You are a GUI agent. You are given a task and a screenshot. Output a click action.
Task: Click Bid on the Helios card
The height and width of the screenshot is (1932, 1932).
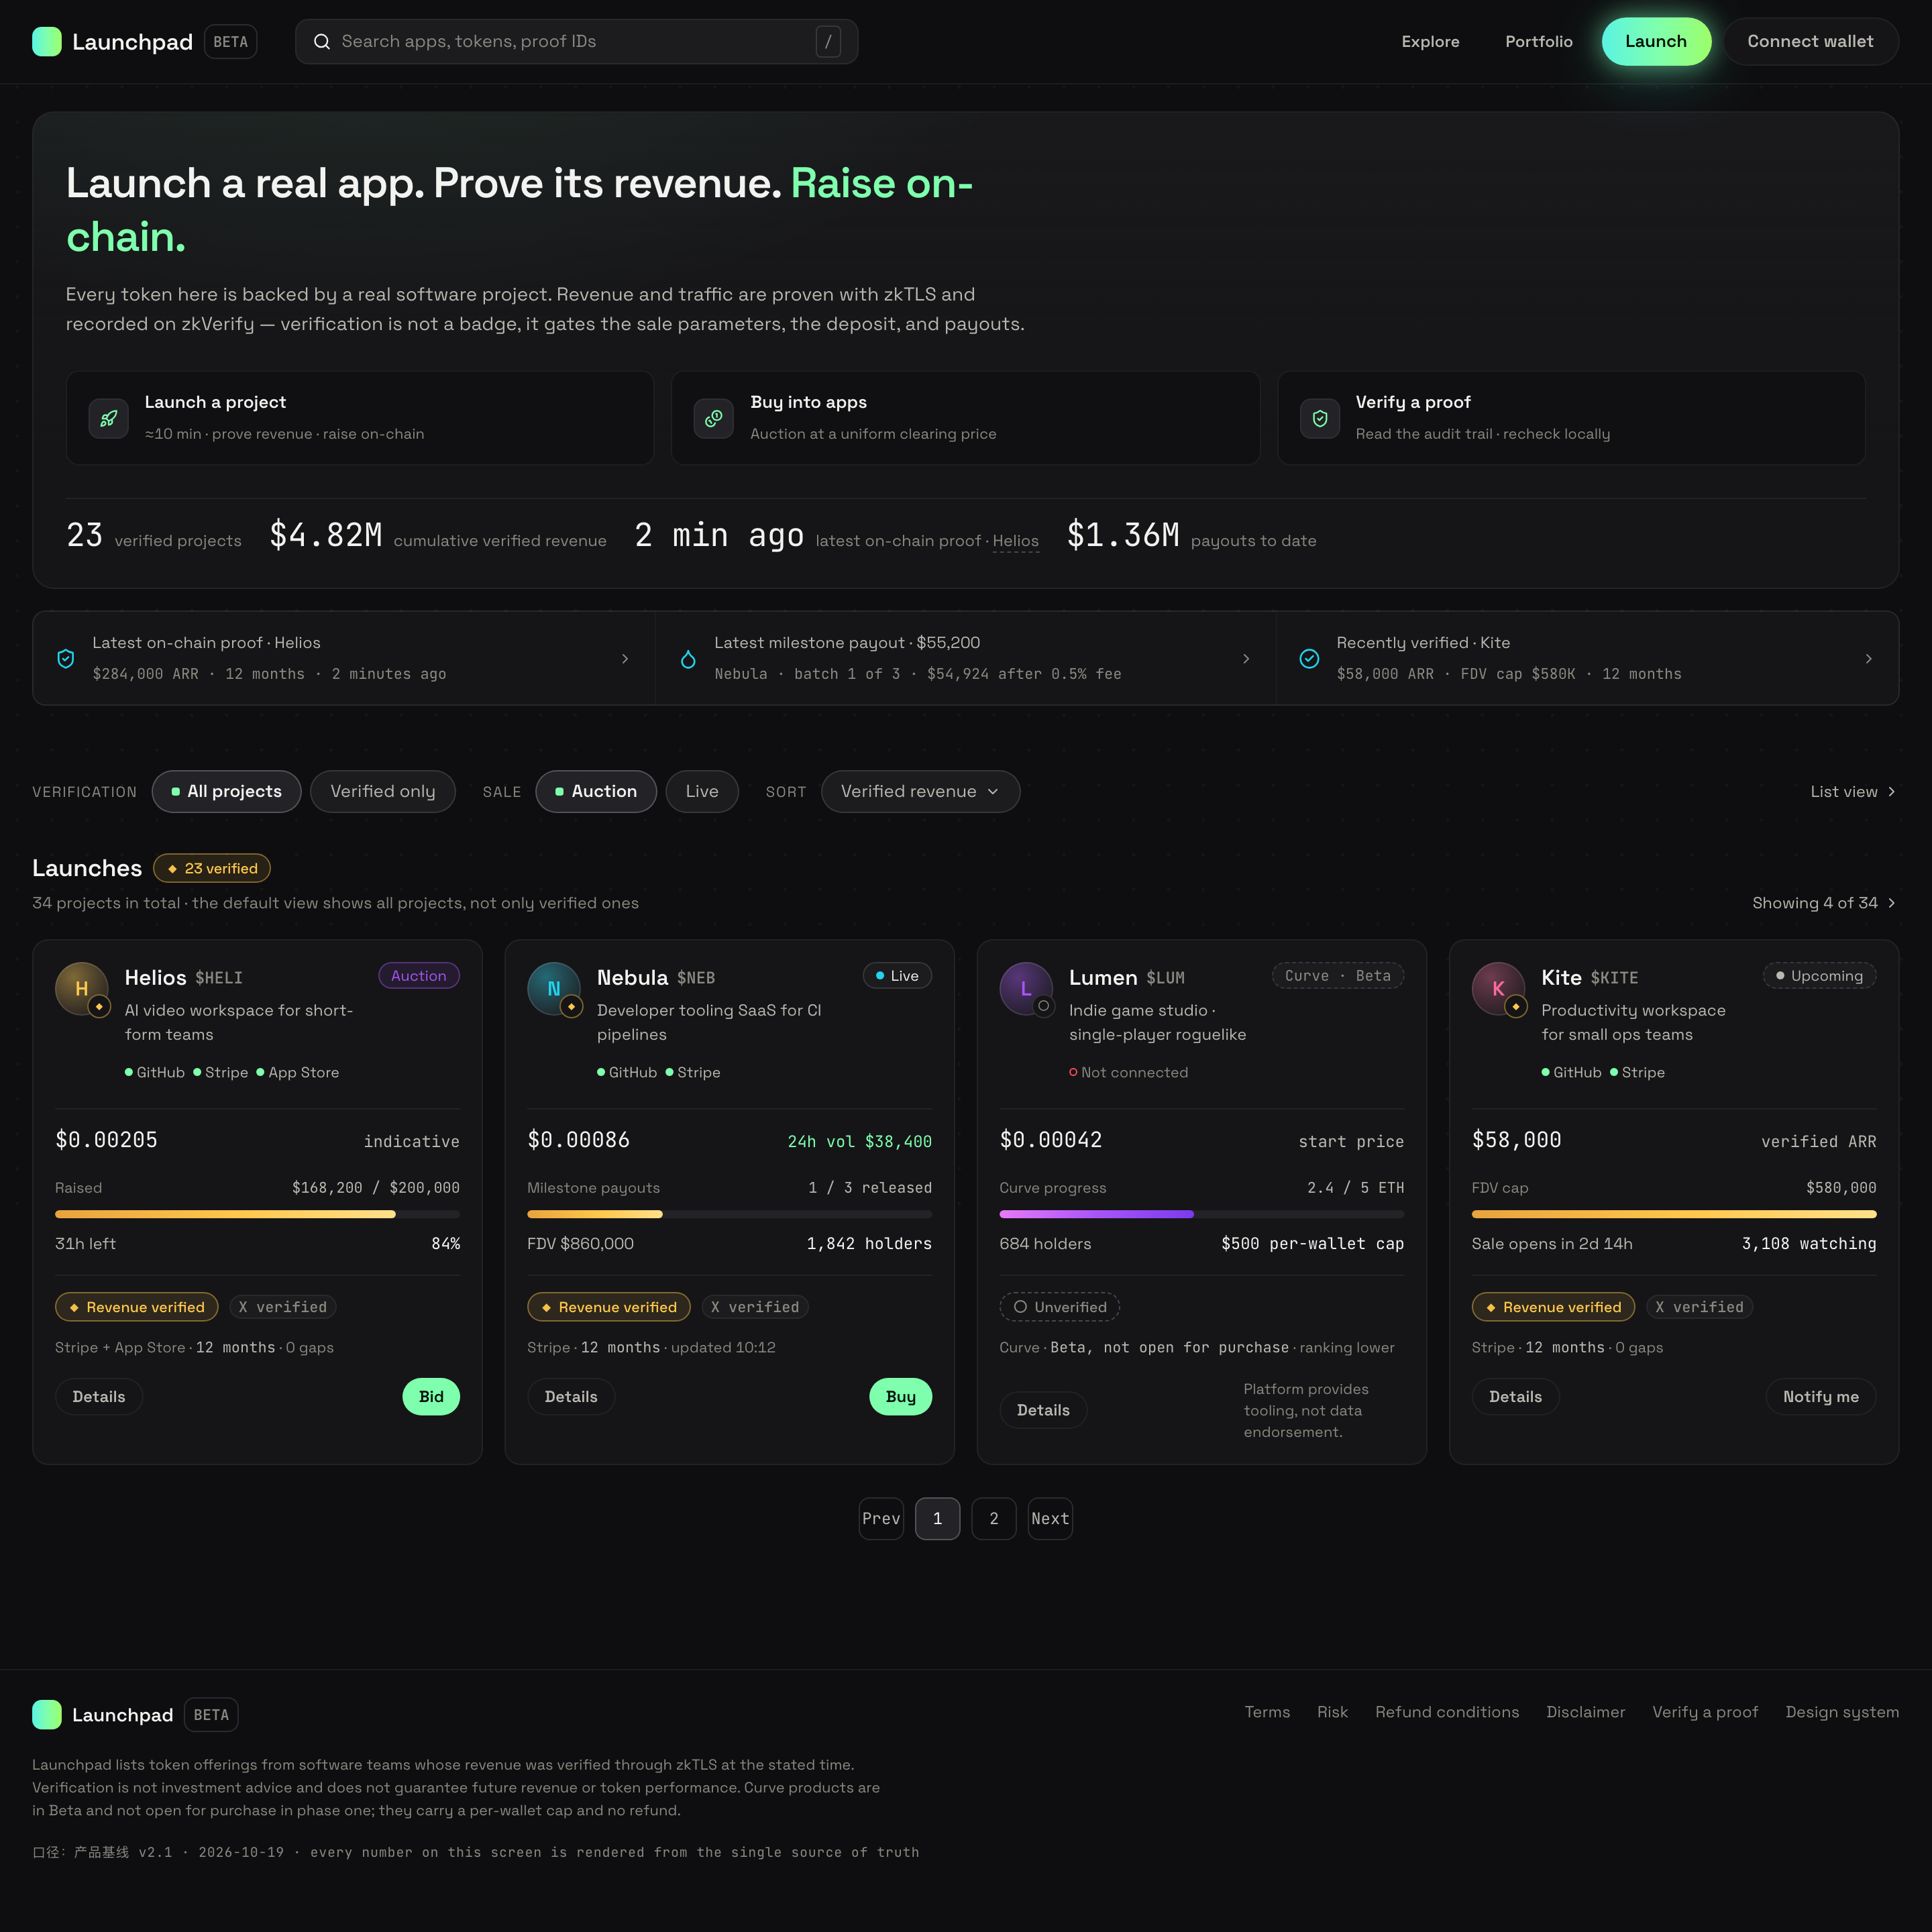click(431, 1396)
